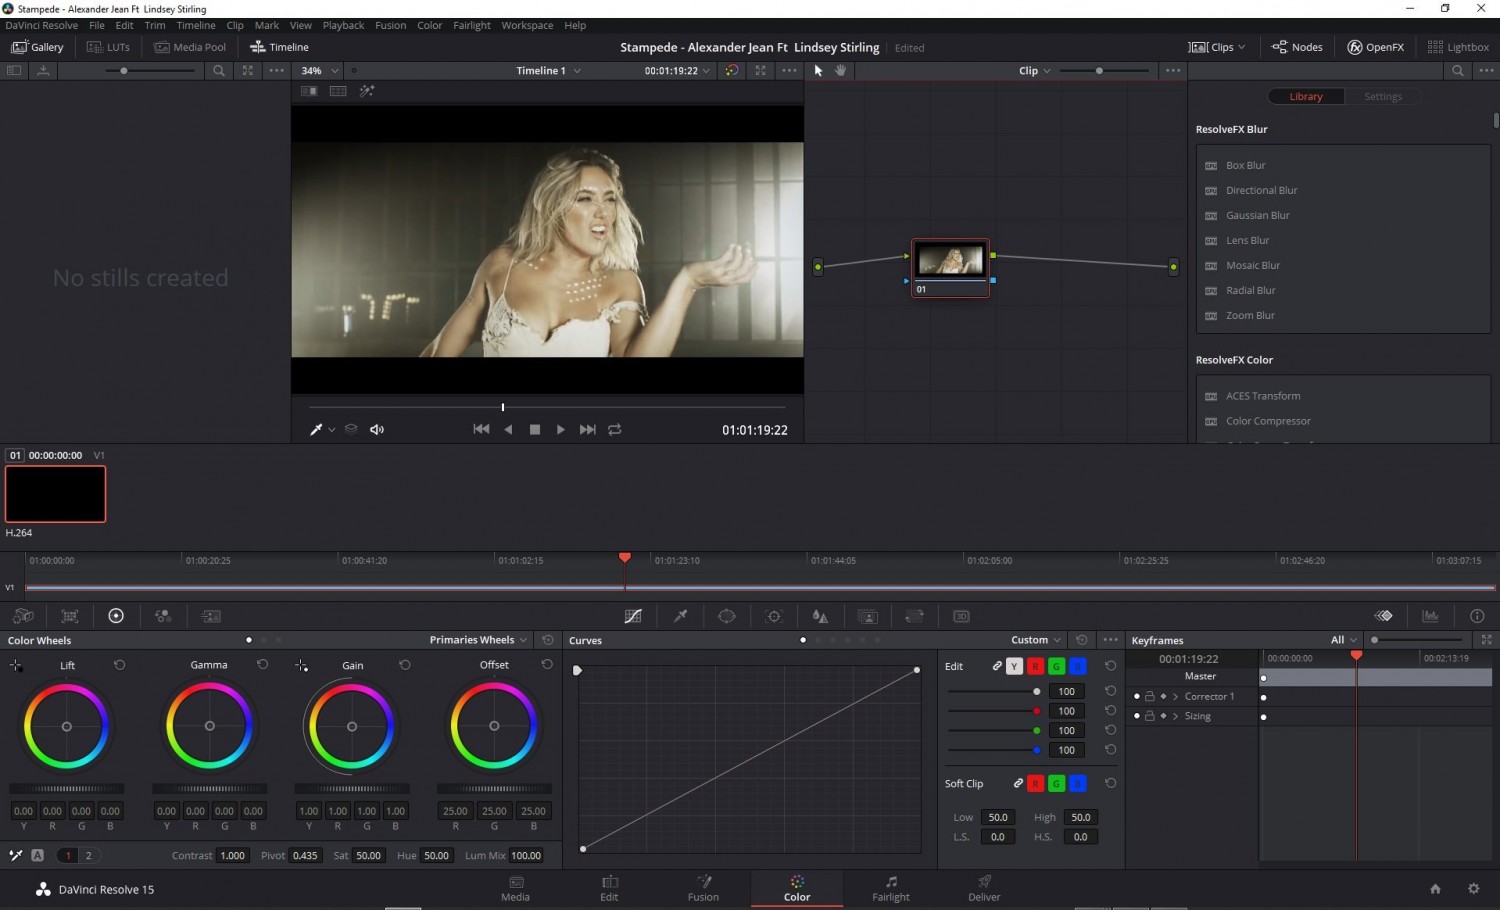Open the Clips dropdown arrow
This screenshot has width=1500, height=910.
[x=1242, y=47]
